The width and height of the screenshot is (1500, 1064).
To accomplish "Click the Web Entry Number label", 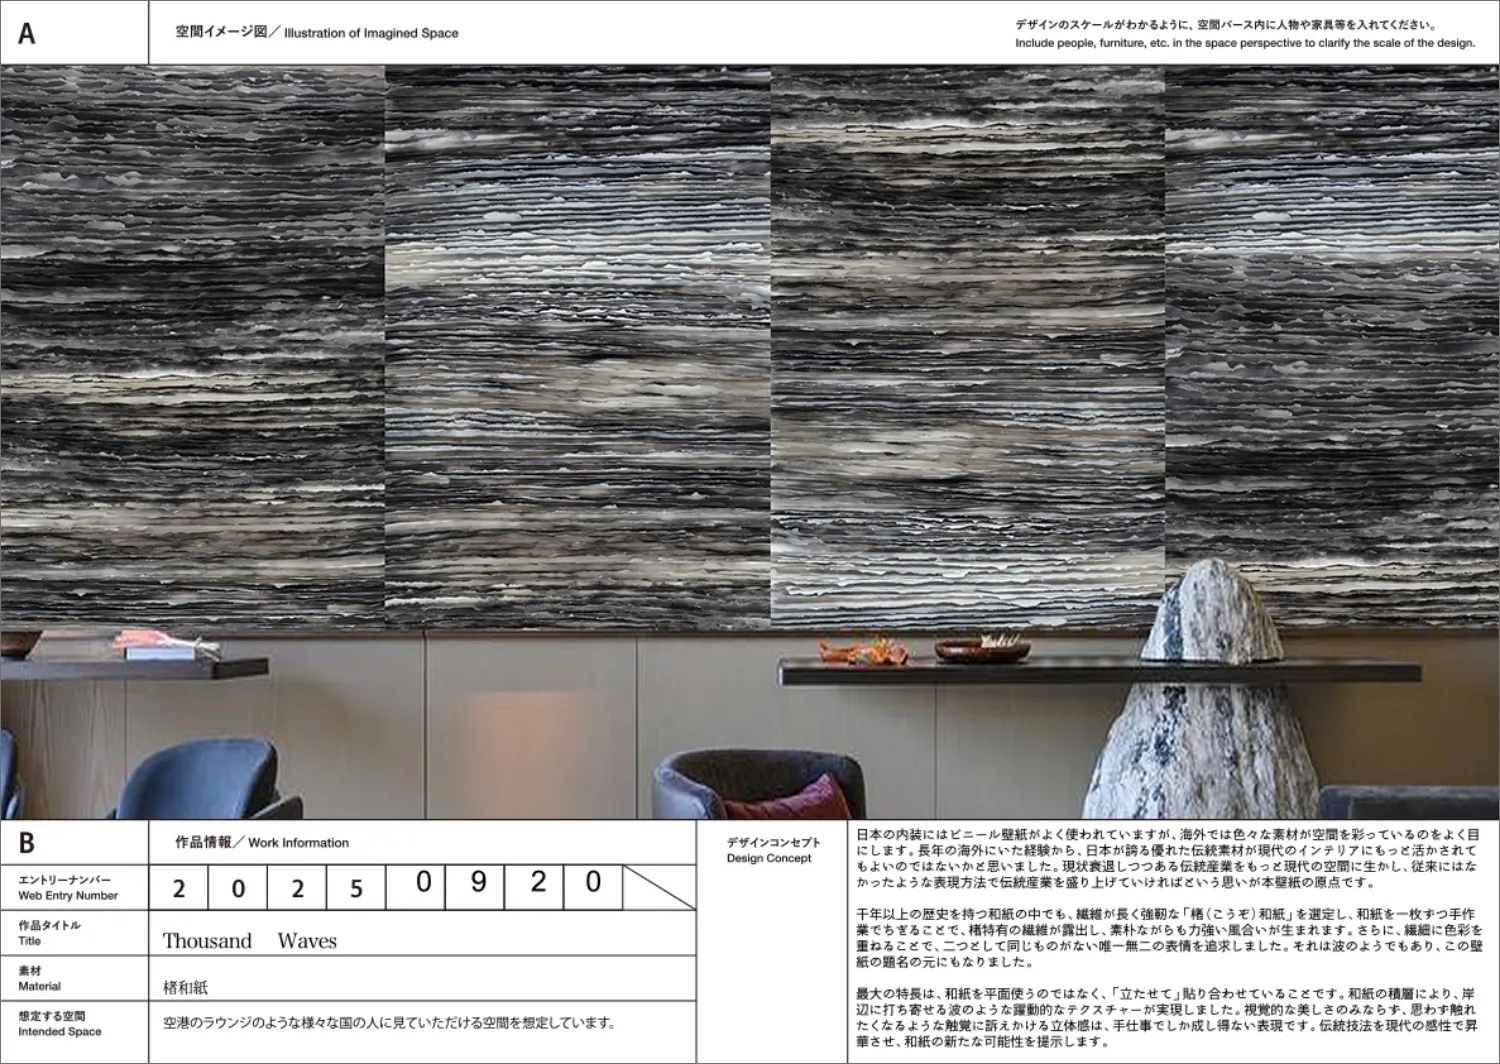I will coord(68,888).
